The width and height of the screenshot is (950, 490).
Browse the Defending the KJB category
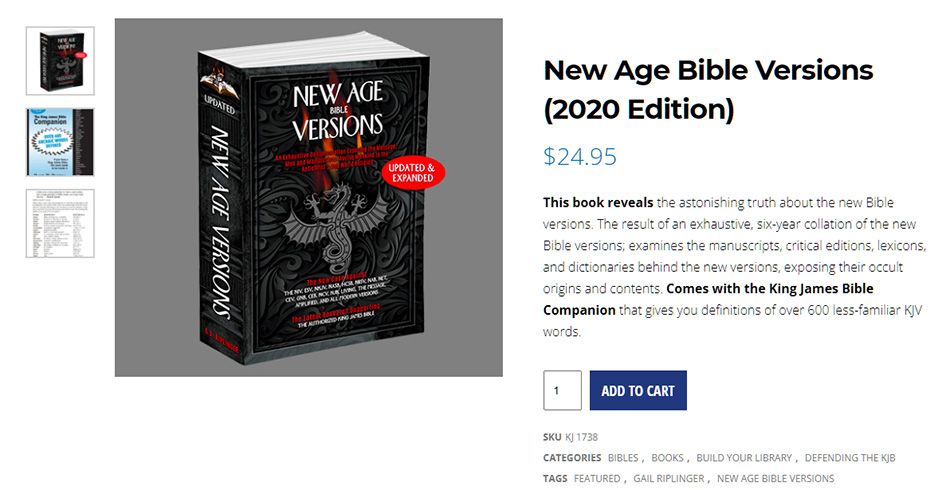click(850, 458)
